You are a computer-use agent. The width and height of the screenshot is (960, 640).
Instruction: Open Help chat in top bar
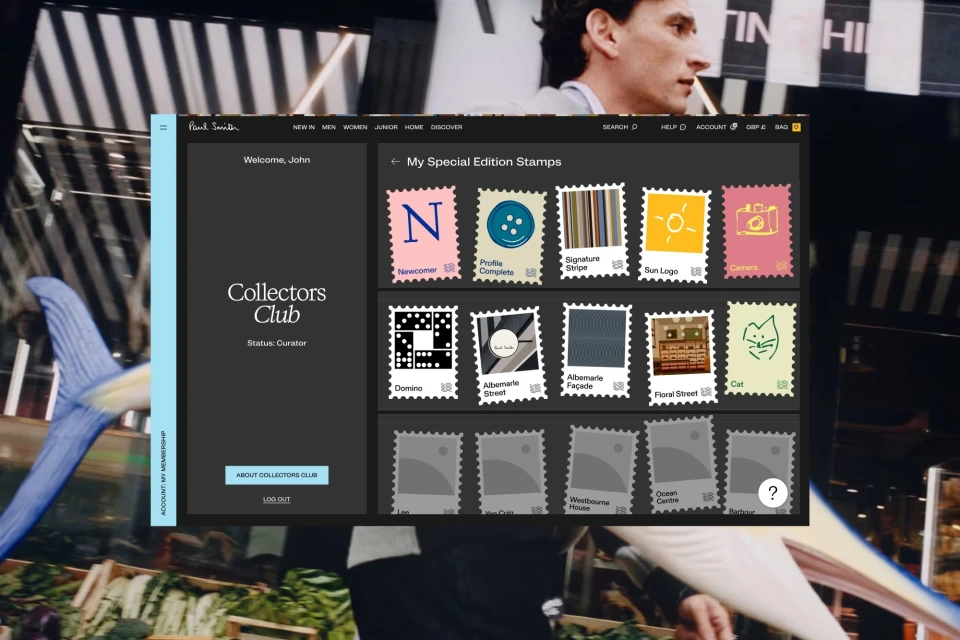(673, 127)
